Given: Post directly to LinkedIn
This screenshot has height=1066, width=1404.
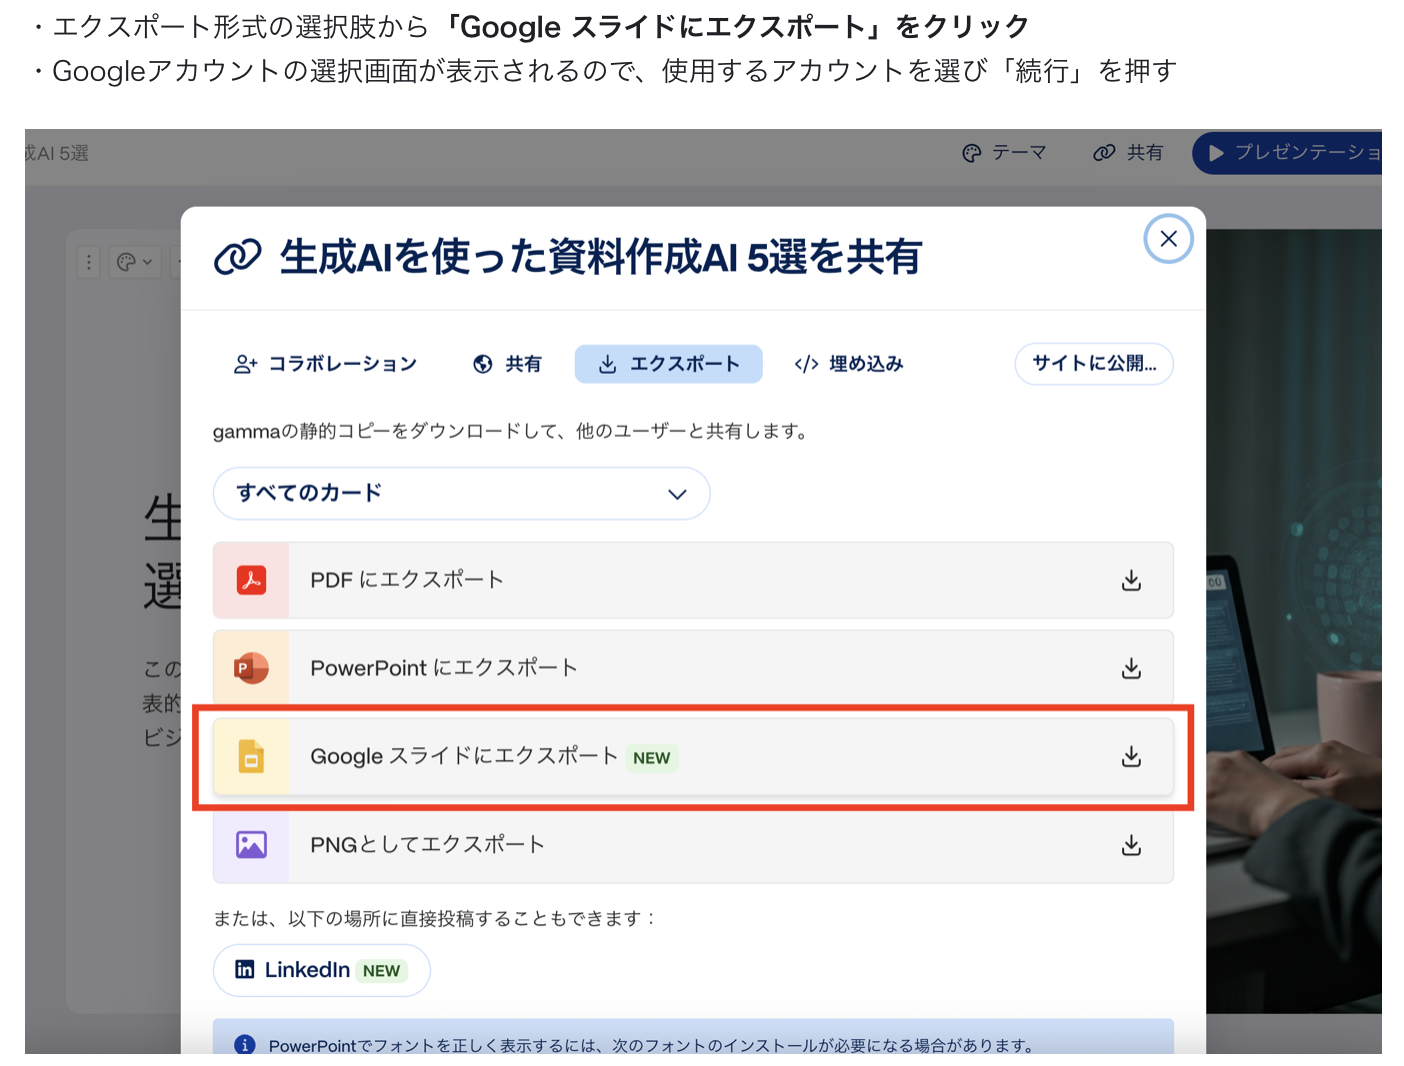Looking at the screenshot, I should pos(322,970).
